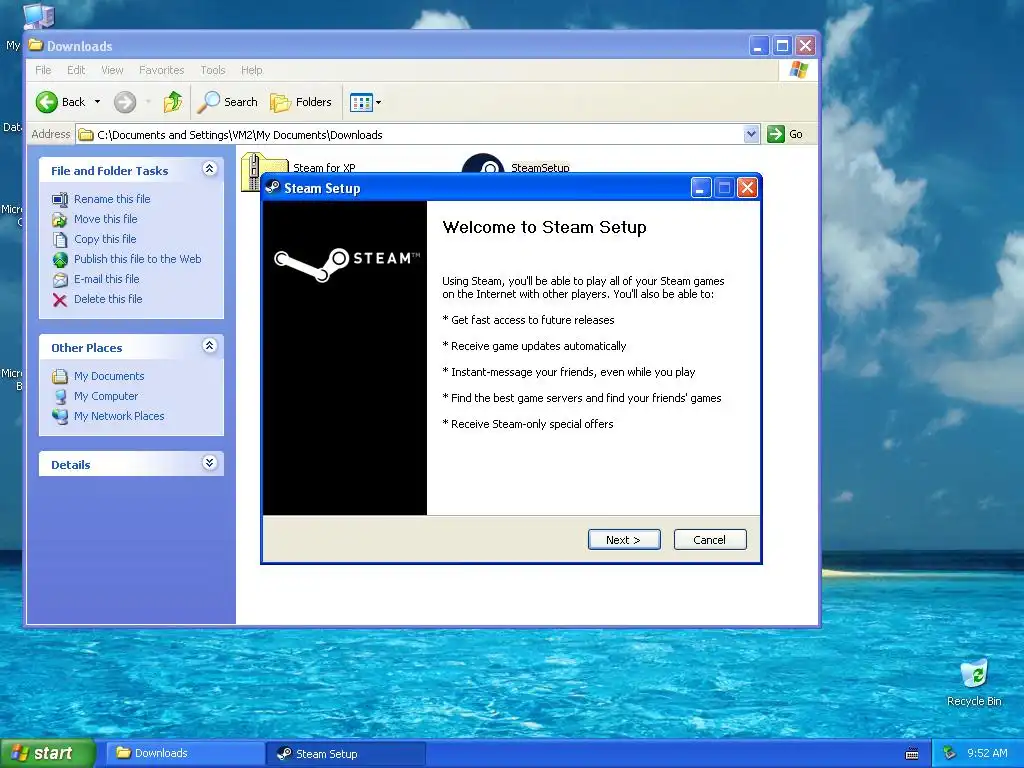Click Next in Steam Setup
This screenshot has height=768, width=1024.
pos(624,539)
